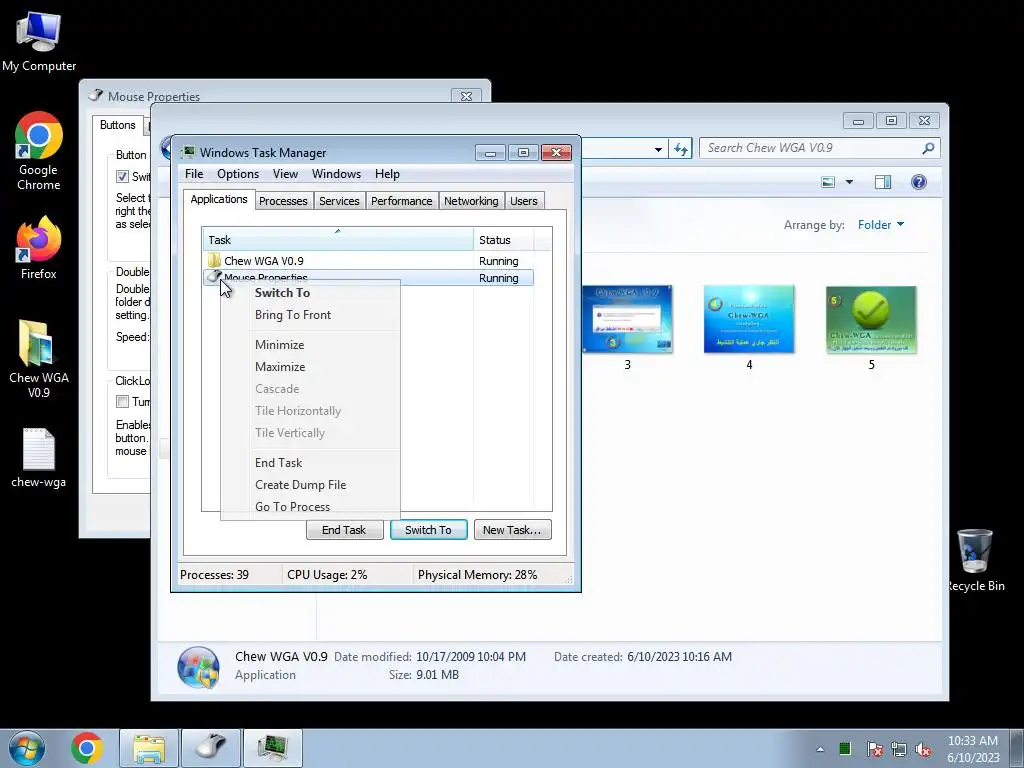The image size is (1024, 768).
Task: Click Switch To button below task list
Action: (428, 530)
